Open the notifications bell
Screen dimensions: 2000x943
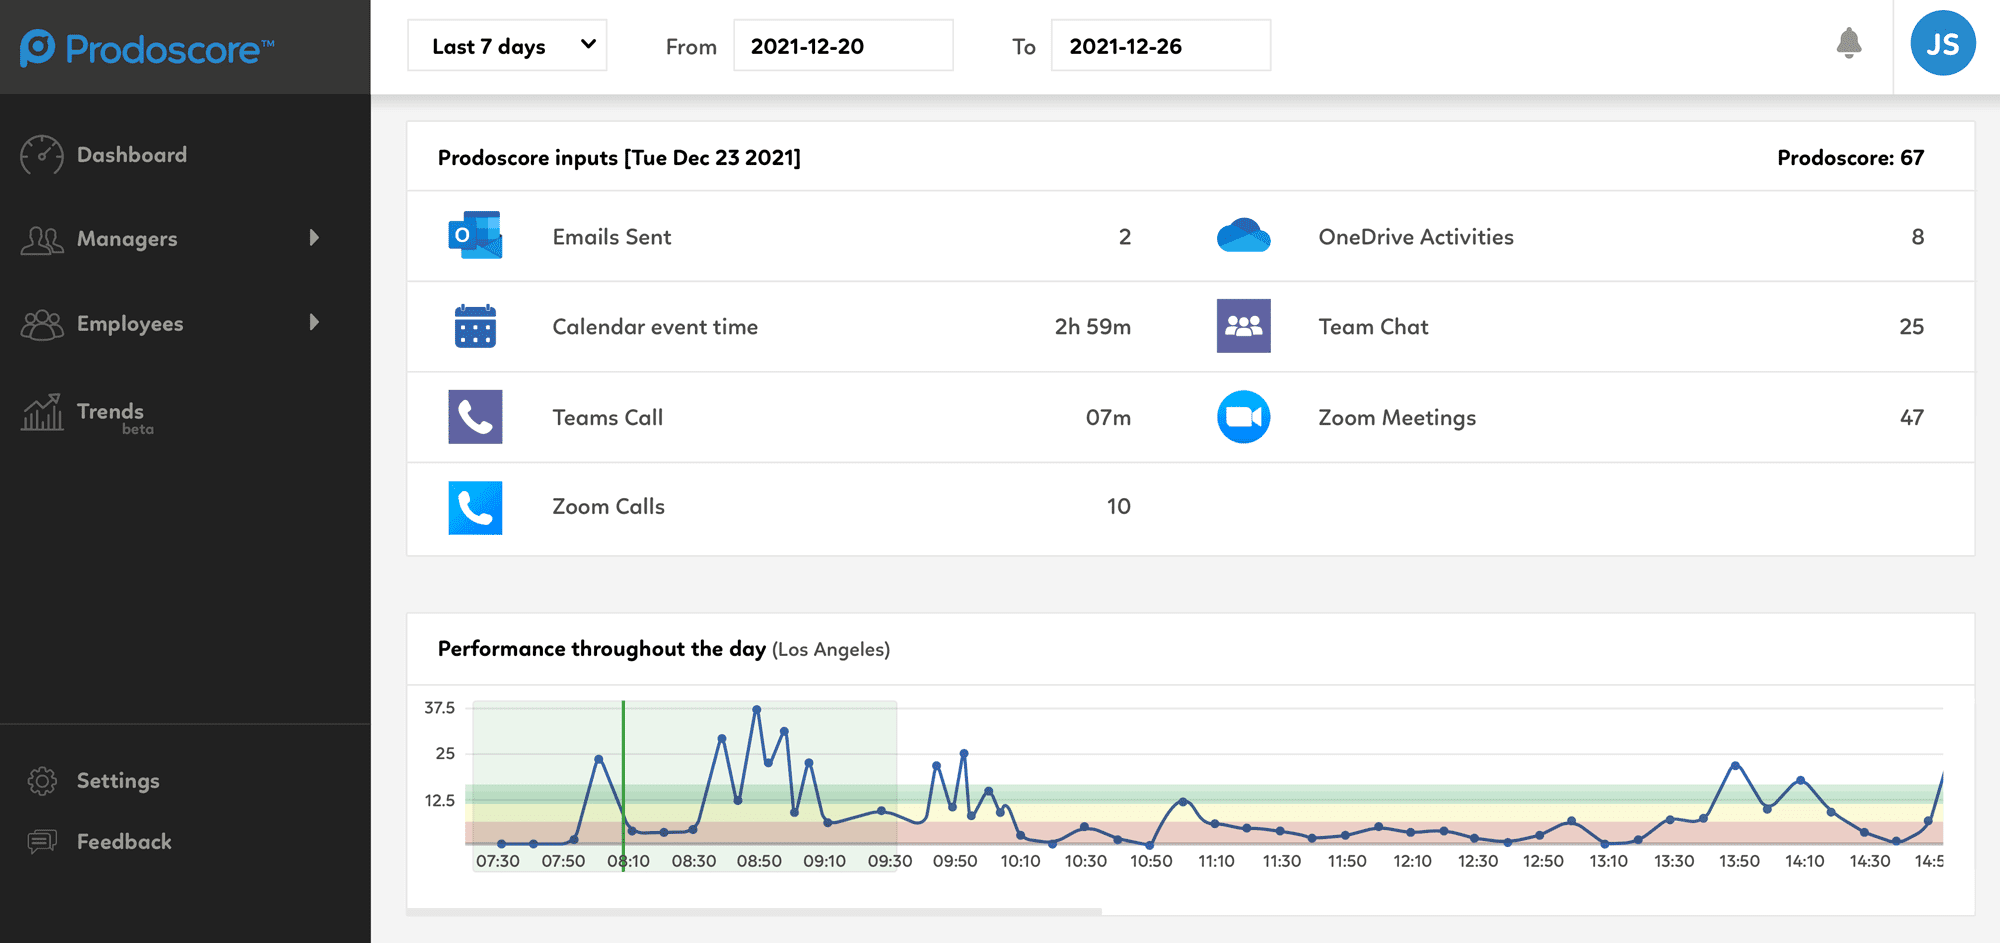(x=1849, y=43)
